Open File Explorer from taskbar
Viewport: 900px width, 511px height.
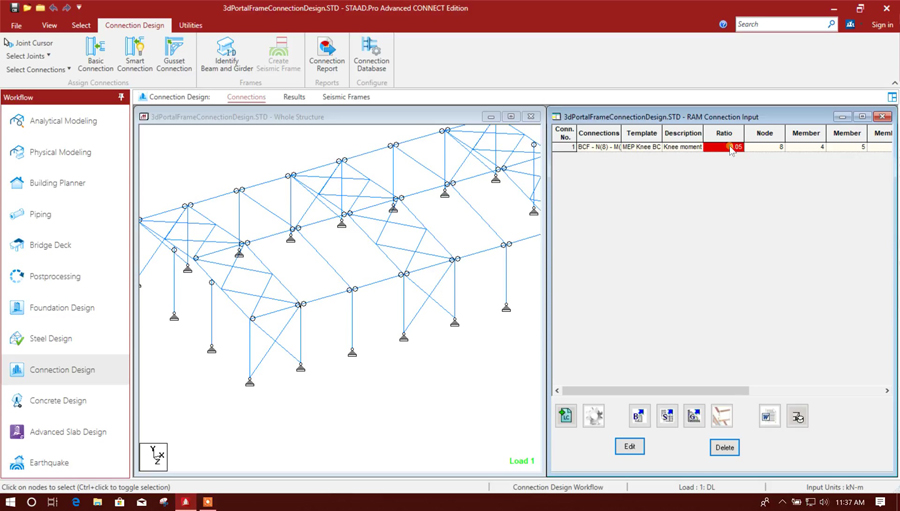(97, 502)
